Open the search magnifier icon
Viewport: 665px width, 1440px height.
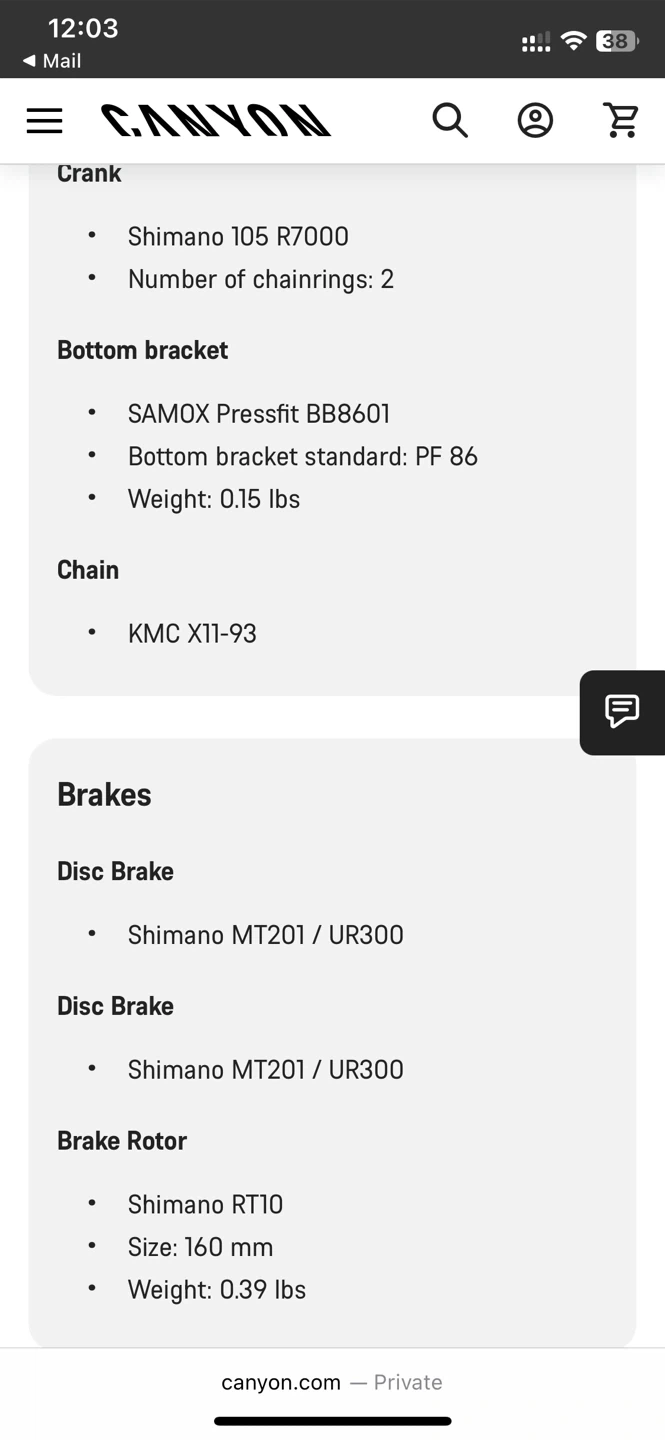(x=450, y=121)
